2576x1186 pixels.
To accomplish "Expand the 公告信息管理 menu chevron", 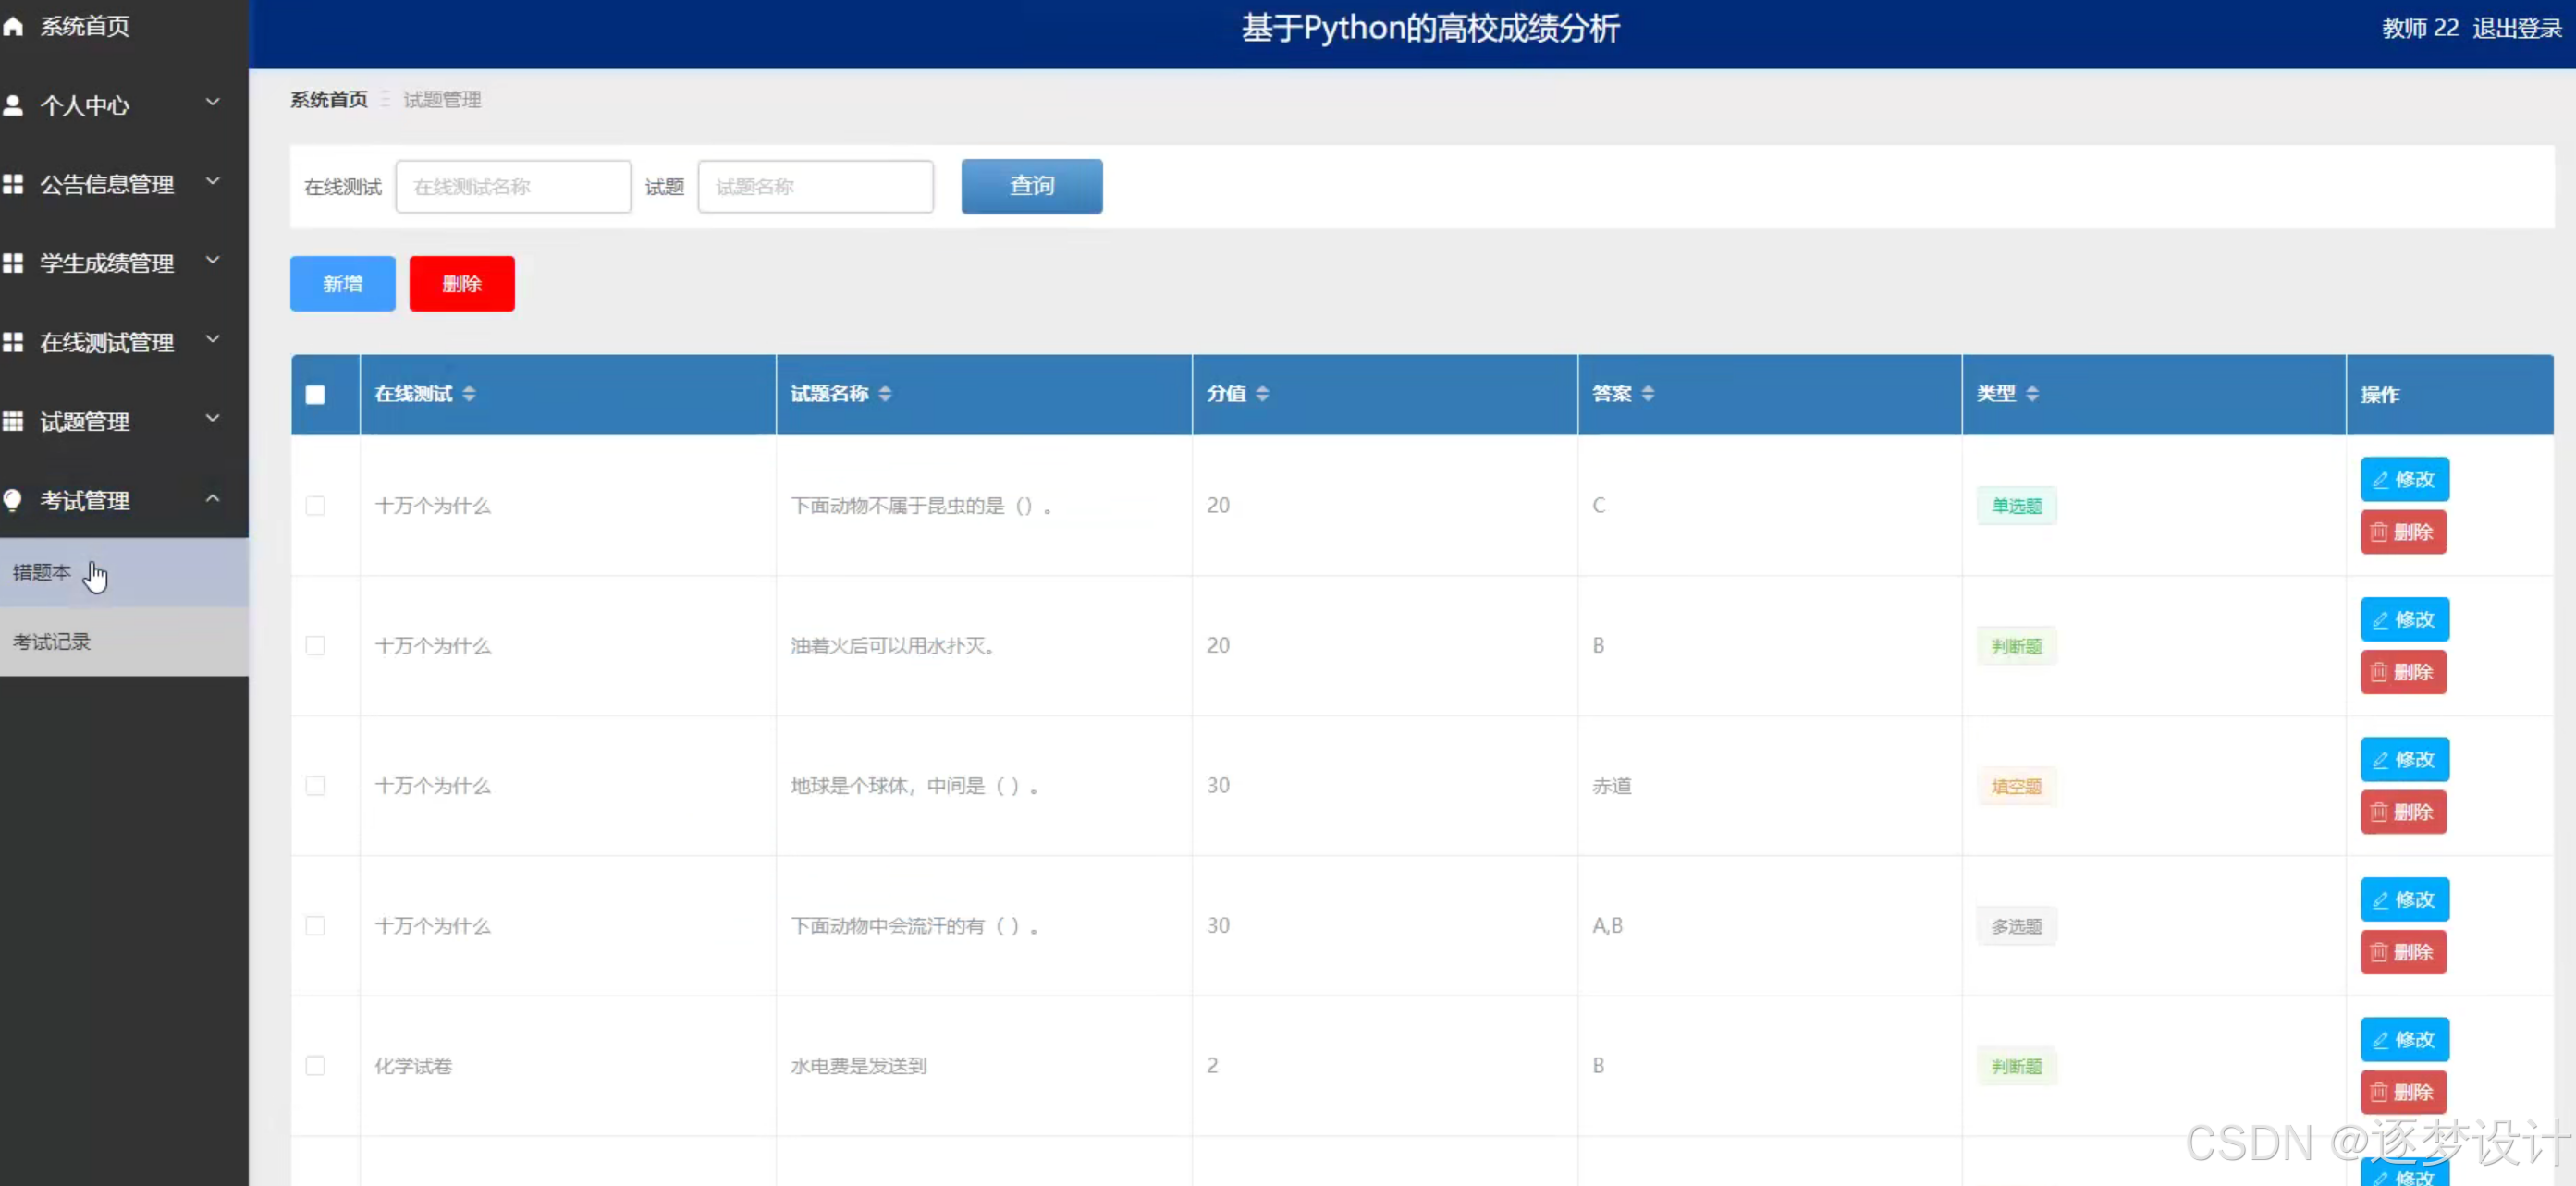I will coord(212,181).
